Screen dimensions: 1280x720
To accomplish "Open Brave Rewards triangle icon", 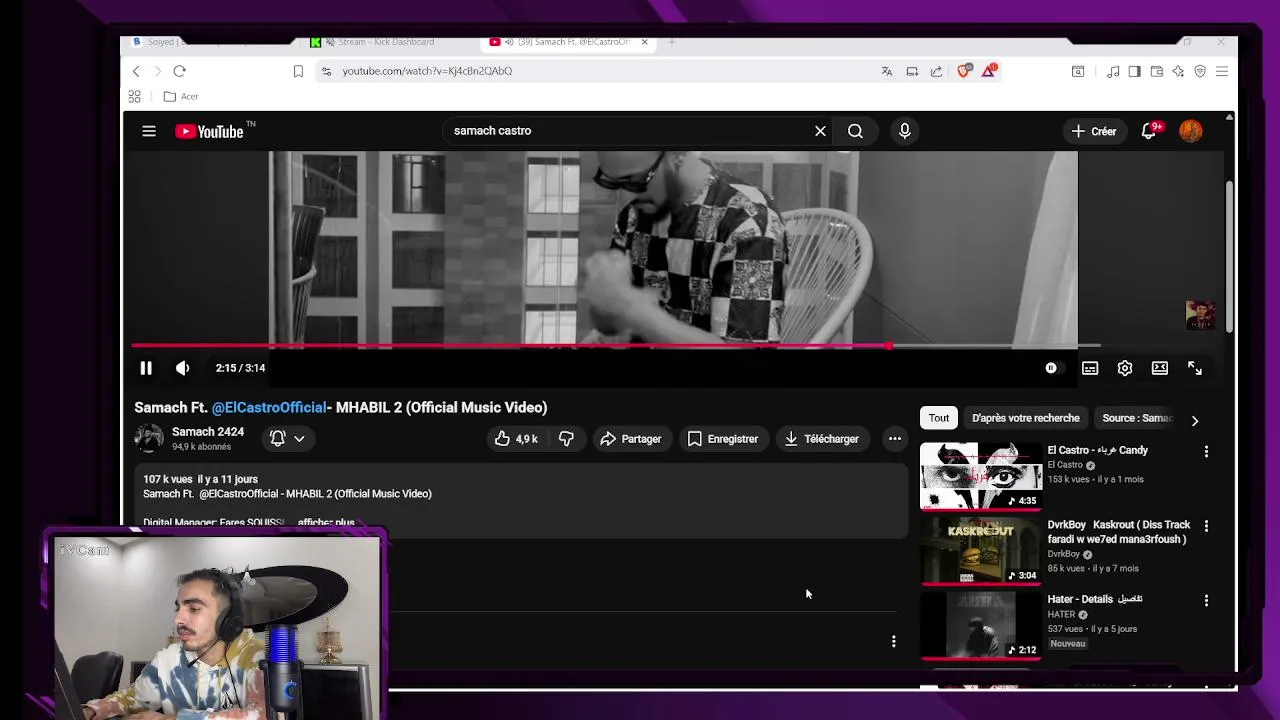I will 989,71.
